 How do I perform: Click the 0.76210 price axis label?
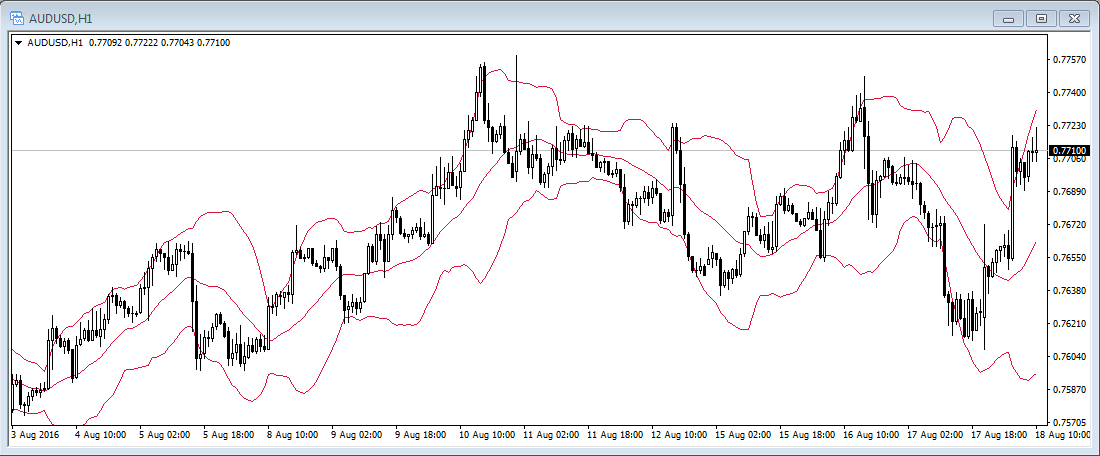tap(1070, 324)
